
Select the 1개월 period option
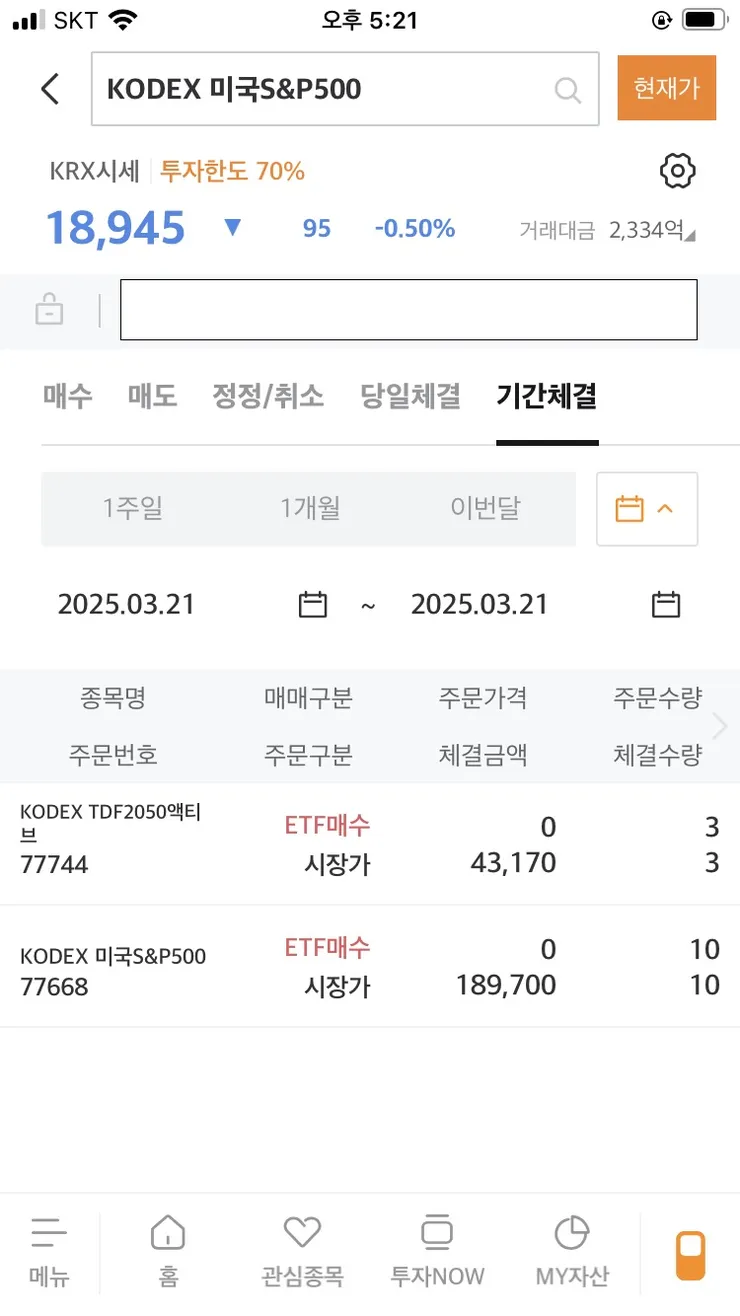coord(310,509)
